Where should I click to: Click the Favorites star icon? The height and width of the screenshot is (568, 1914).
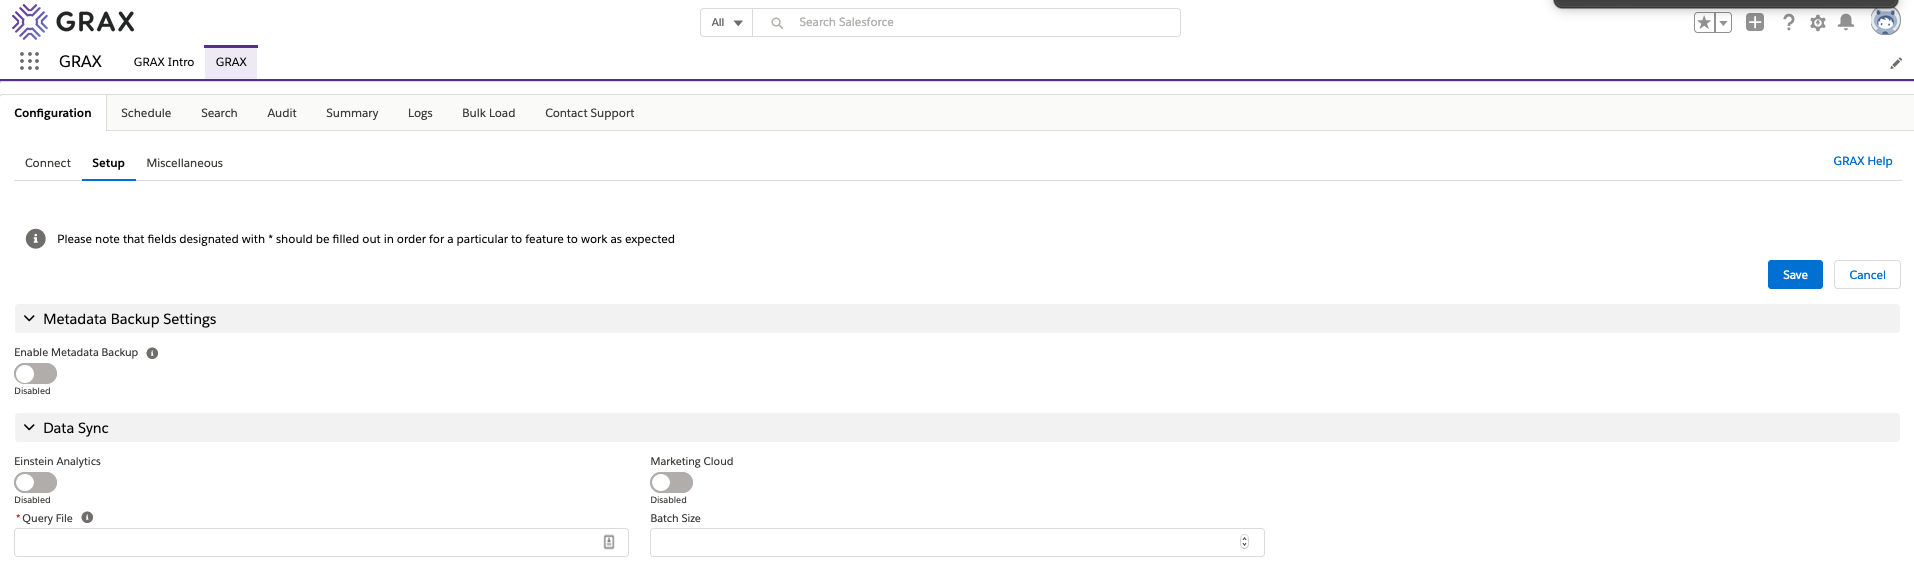point(1704,23)
